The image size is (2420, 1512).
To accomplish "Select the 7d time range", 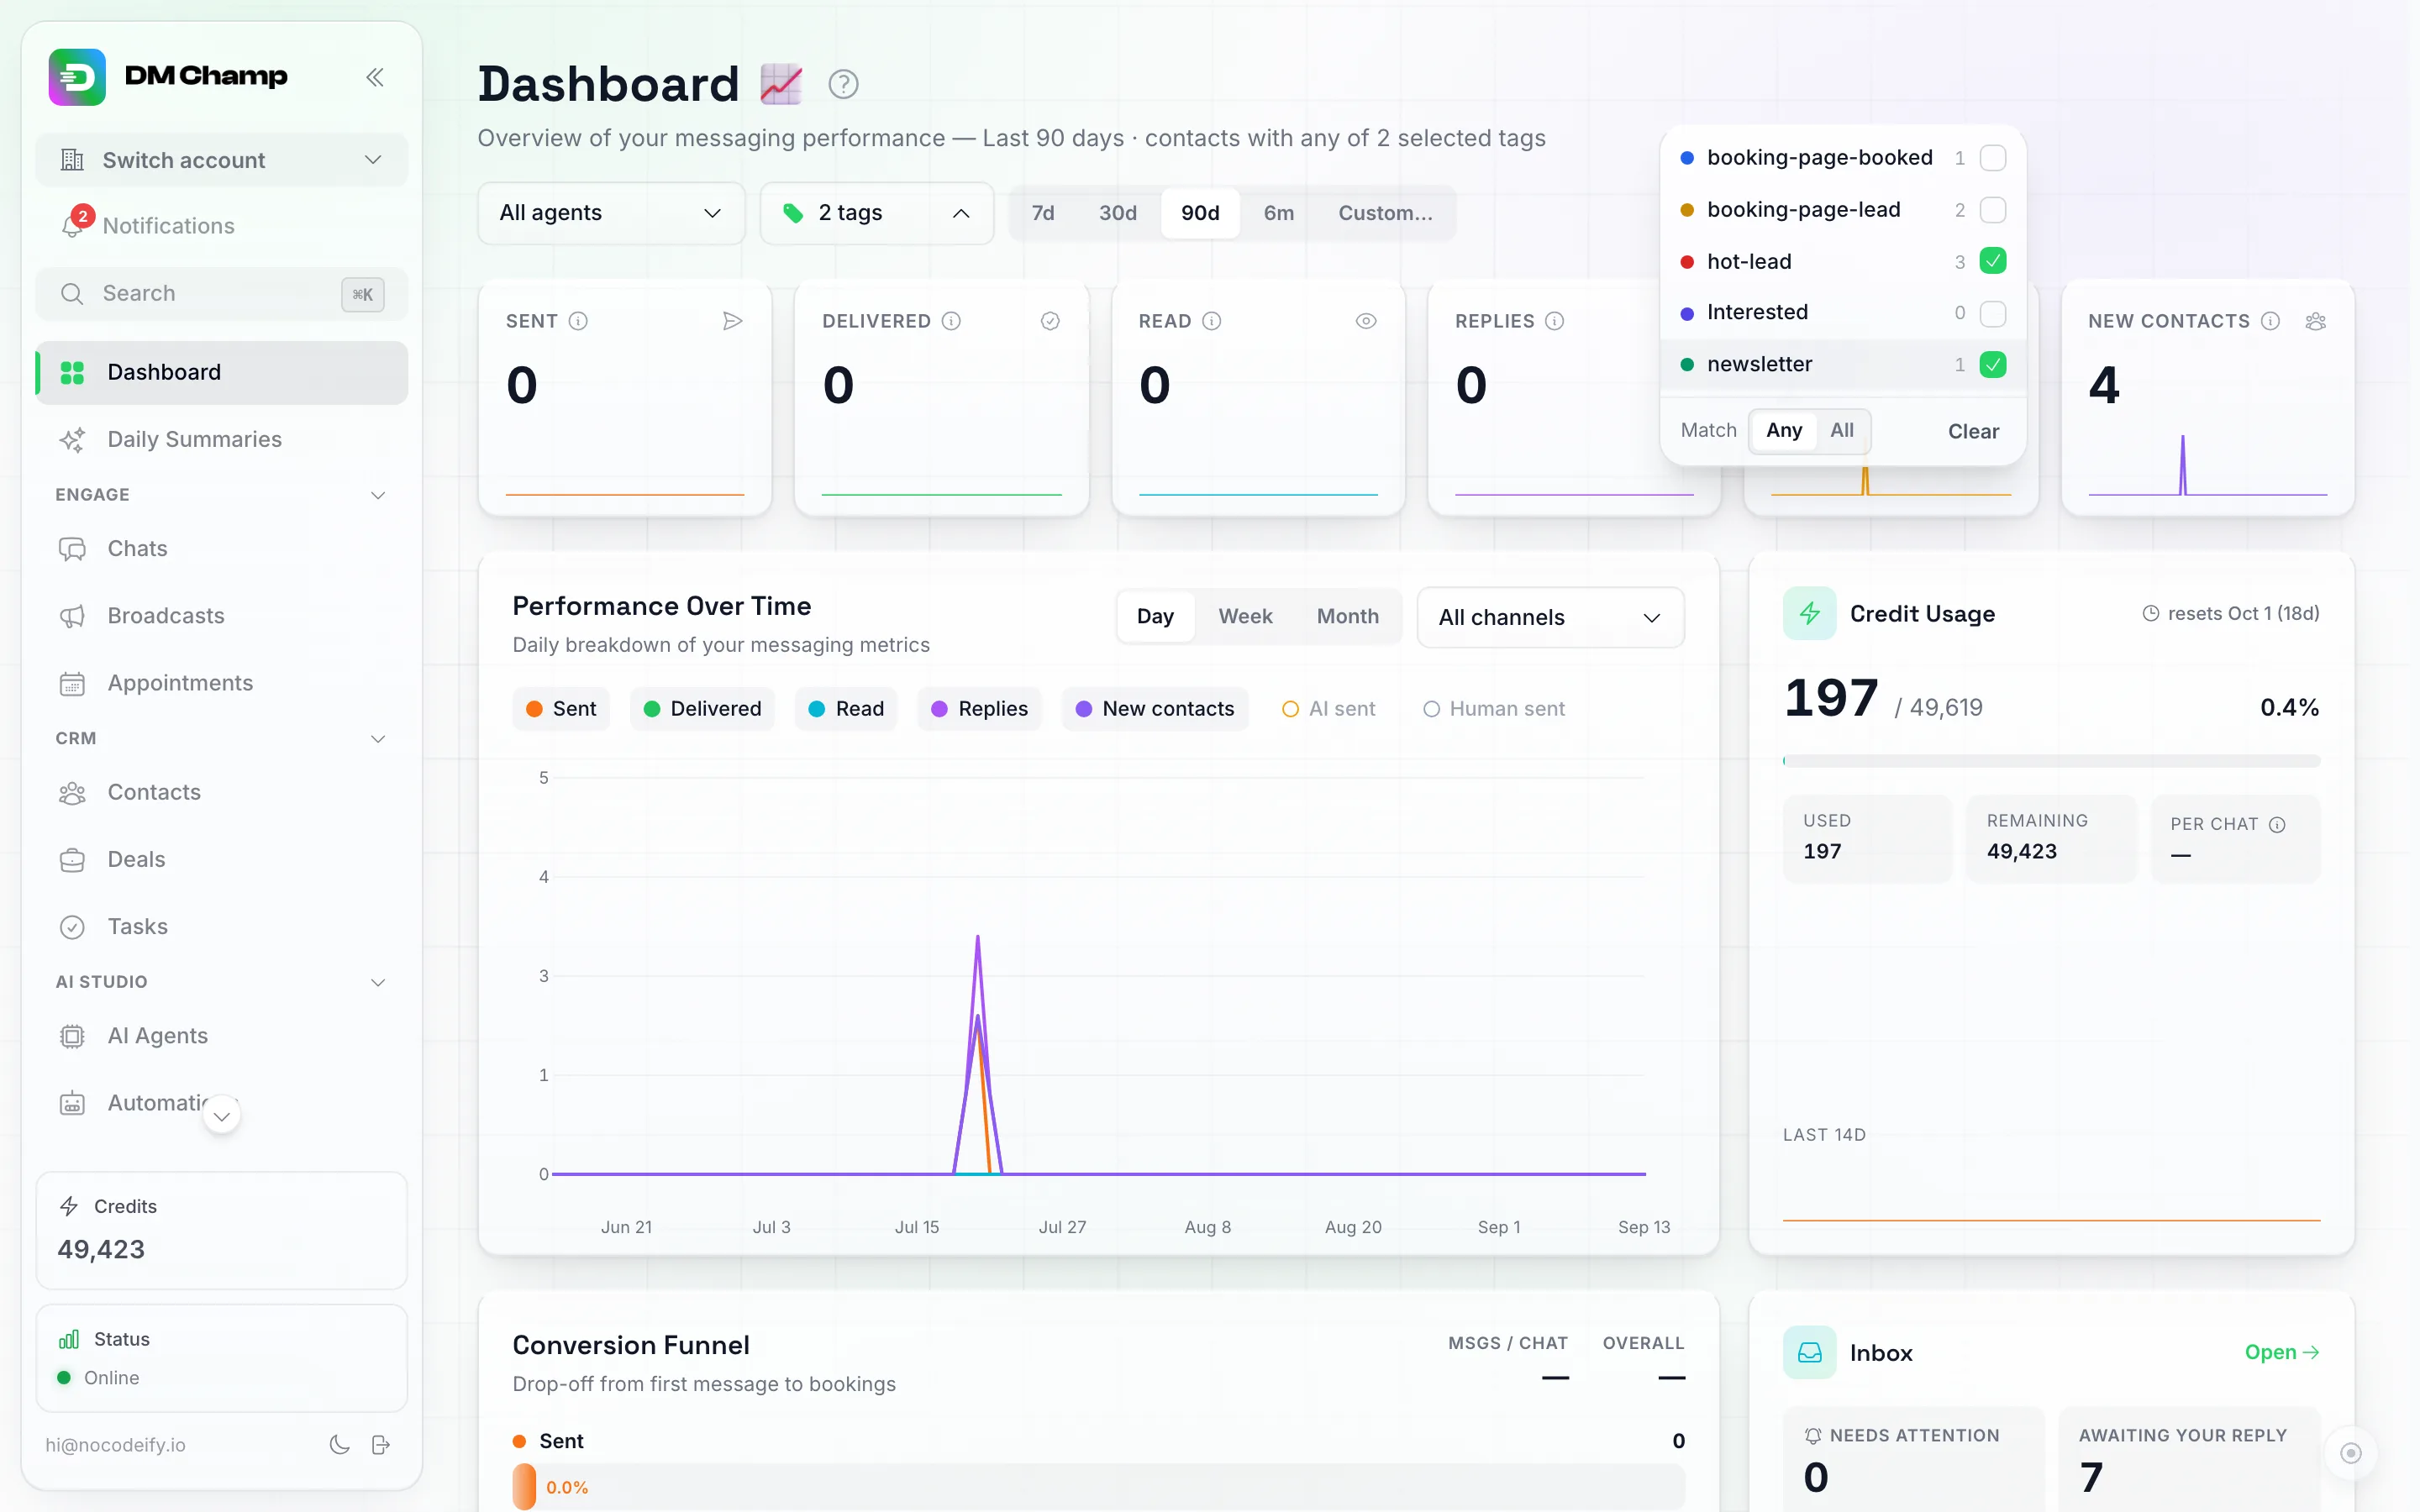I will pos(1043,213).
